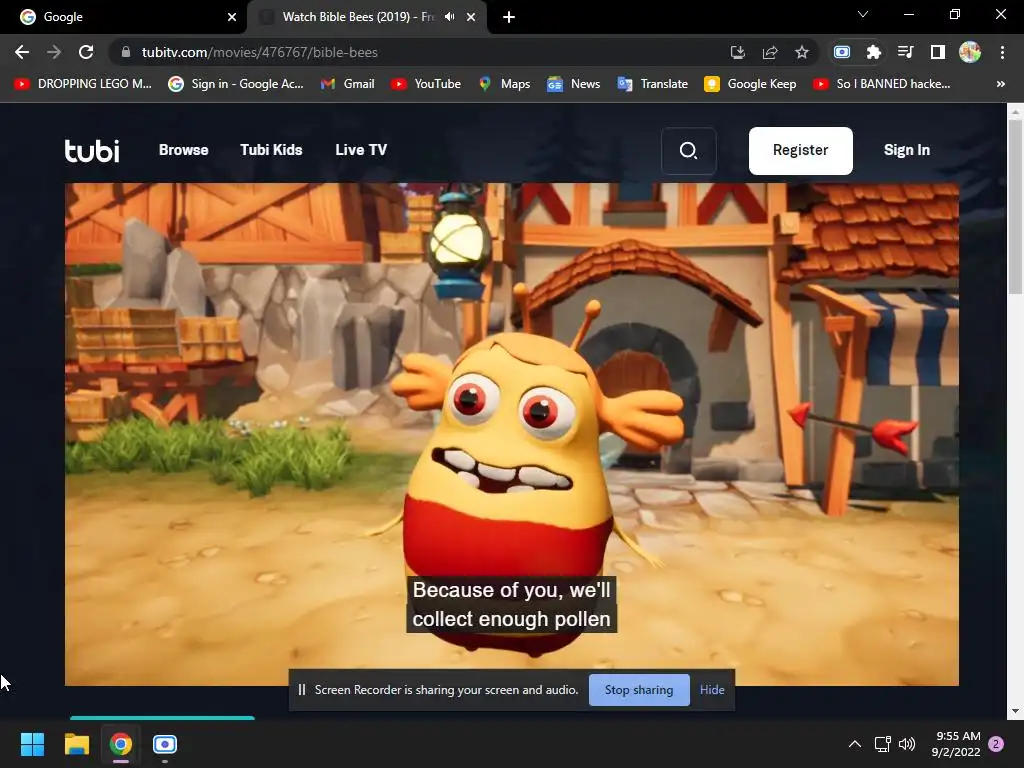Viewport: 1024px width, 768px height.
Task: Show more bookmarks with the double chevron
Action: pos(1000,84)
